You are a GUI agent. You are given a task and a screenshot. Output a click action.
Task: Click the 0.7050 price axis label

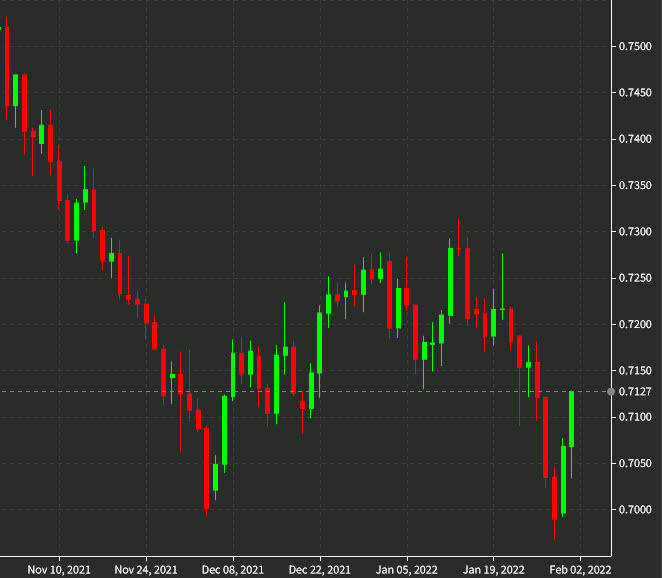636,463
